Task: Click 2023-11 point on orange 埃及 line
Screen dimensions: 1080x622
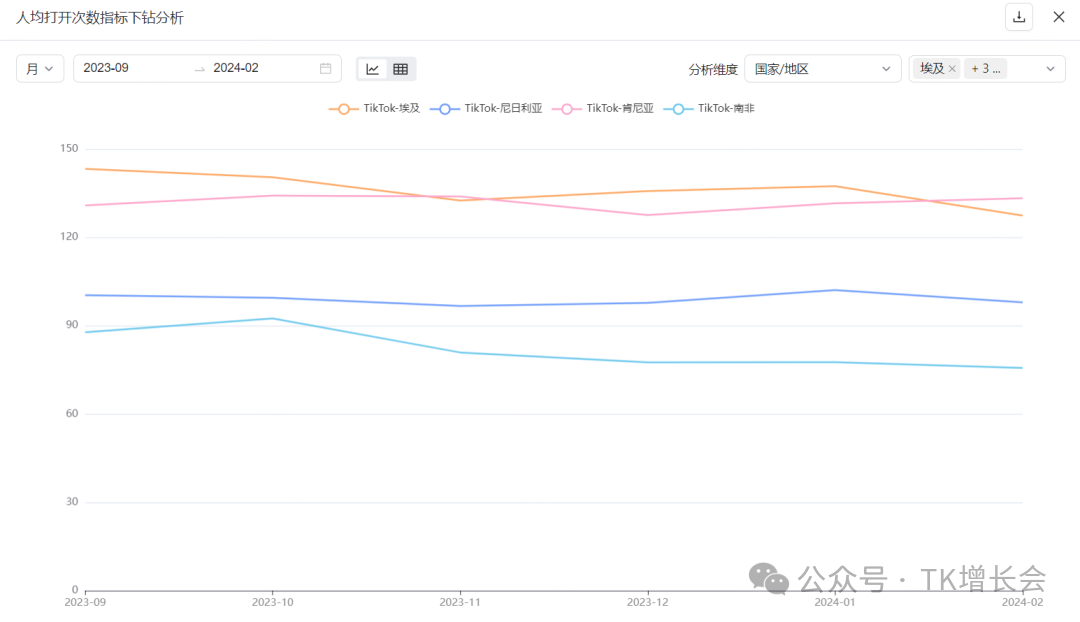Action: (x=460, y=201)
